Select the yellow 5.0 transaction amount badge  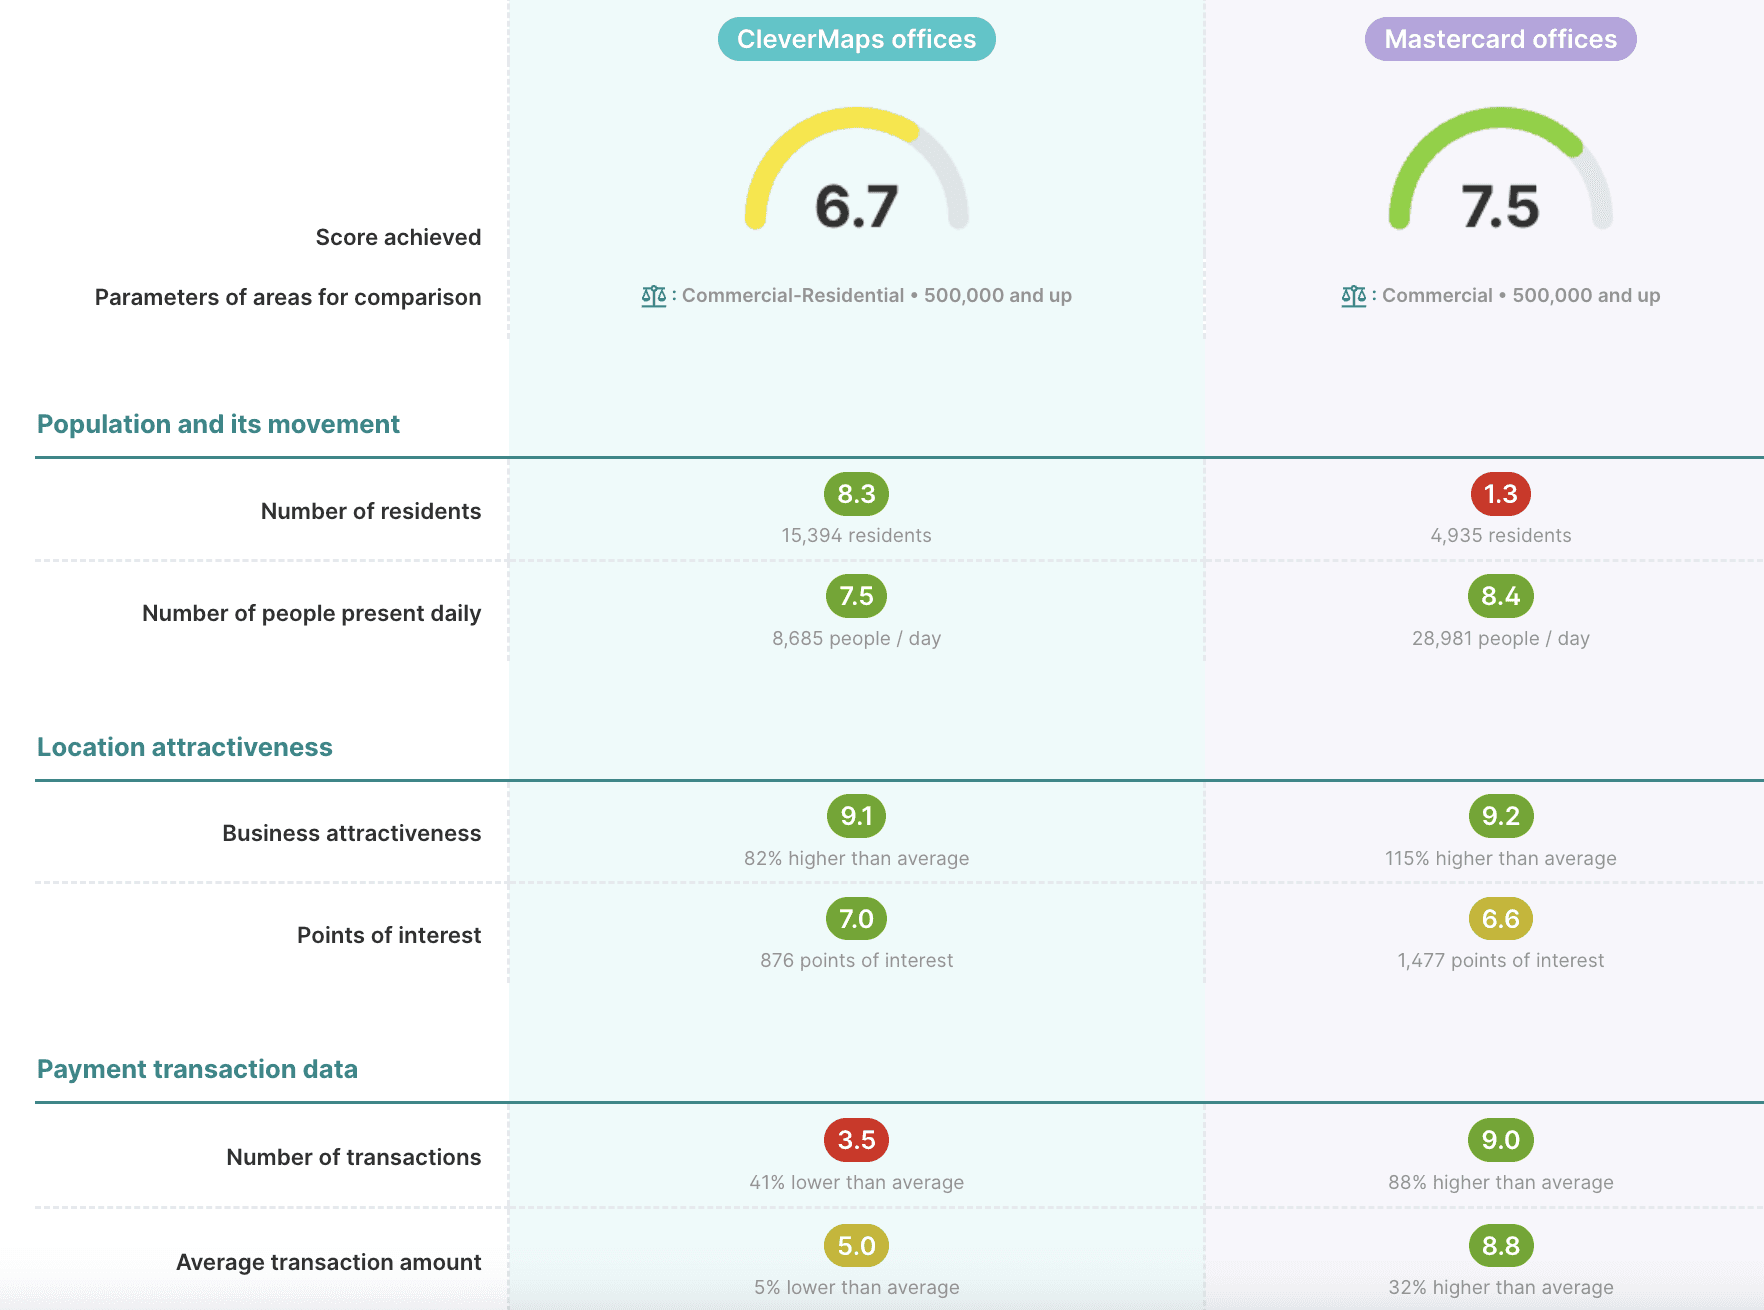(856, 1246)
